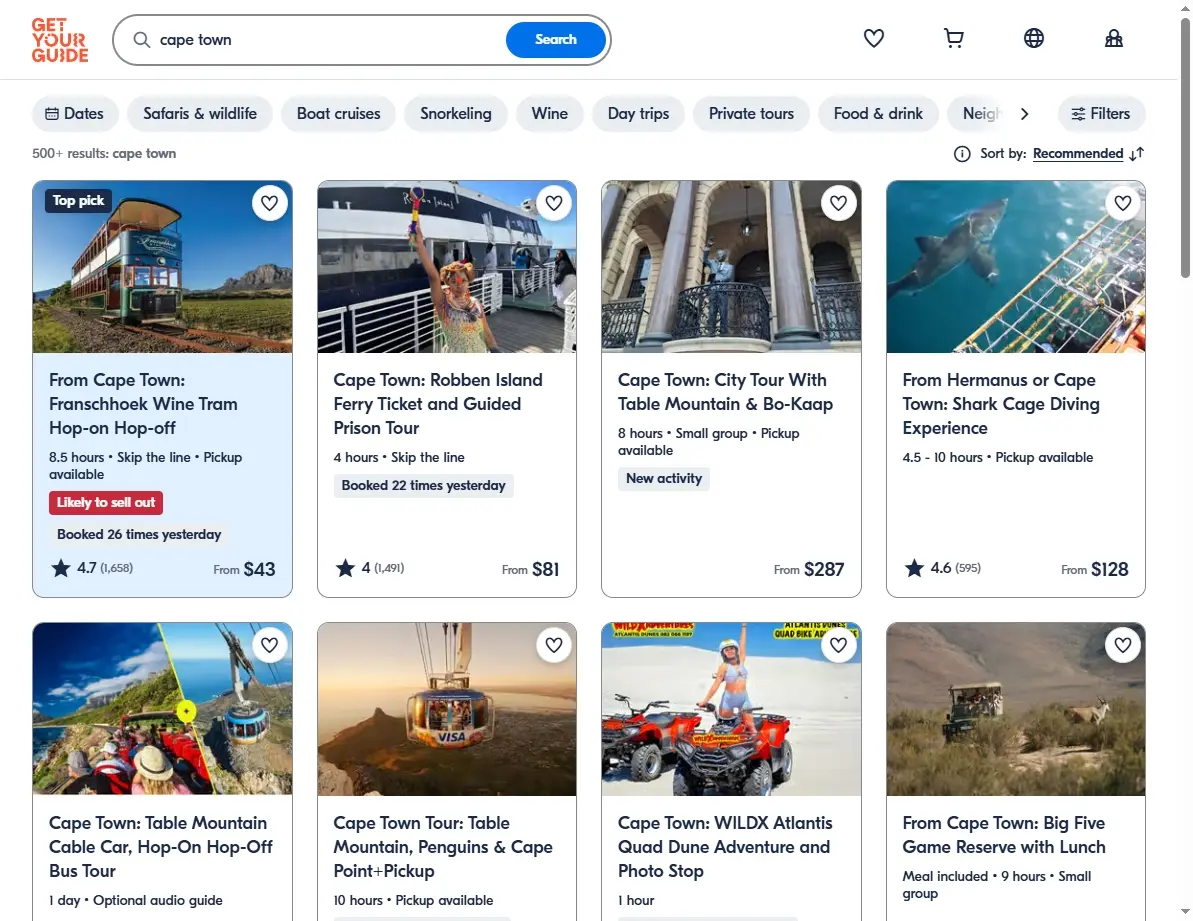Click the quad bike dune photo

point(731,710)
